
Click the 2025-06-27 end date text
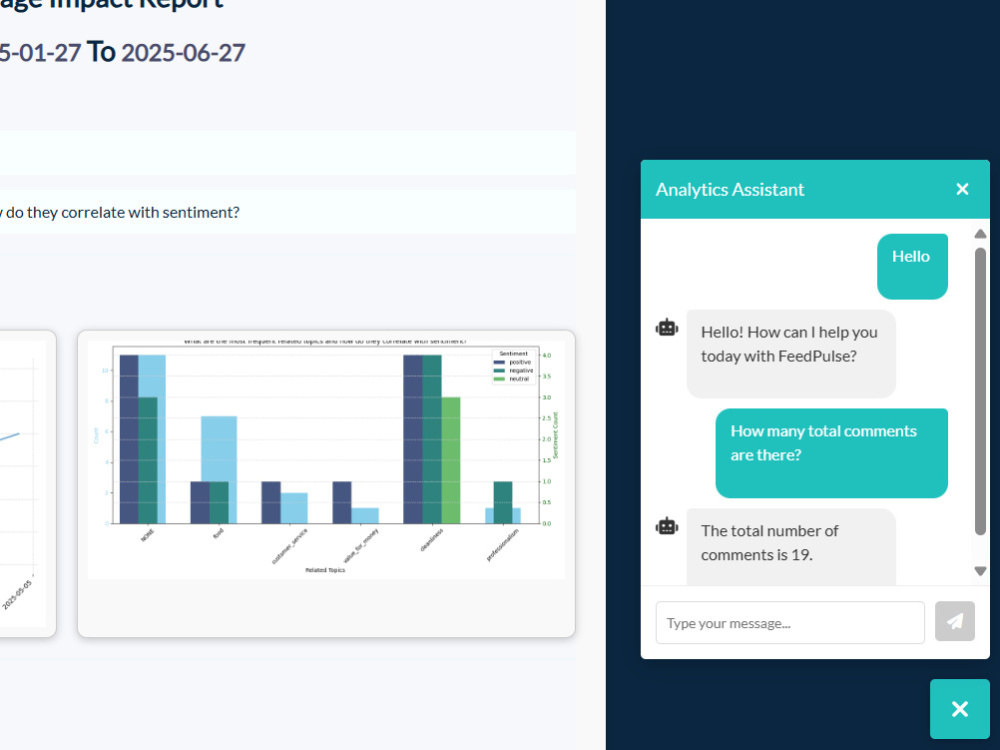(x=183, y=53)
